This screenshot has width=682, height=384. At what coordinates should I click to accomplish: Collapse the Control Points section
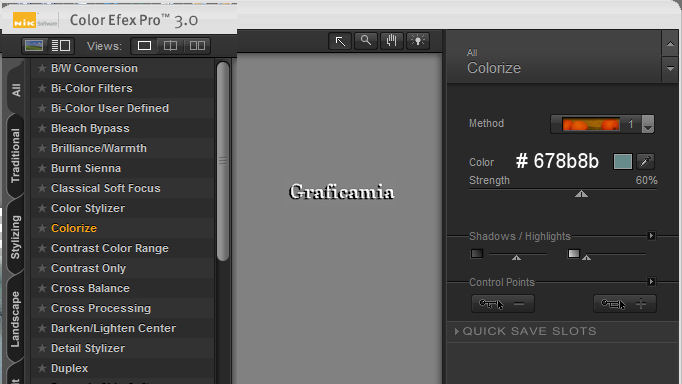point(651,282)
